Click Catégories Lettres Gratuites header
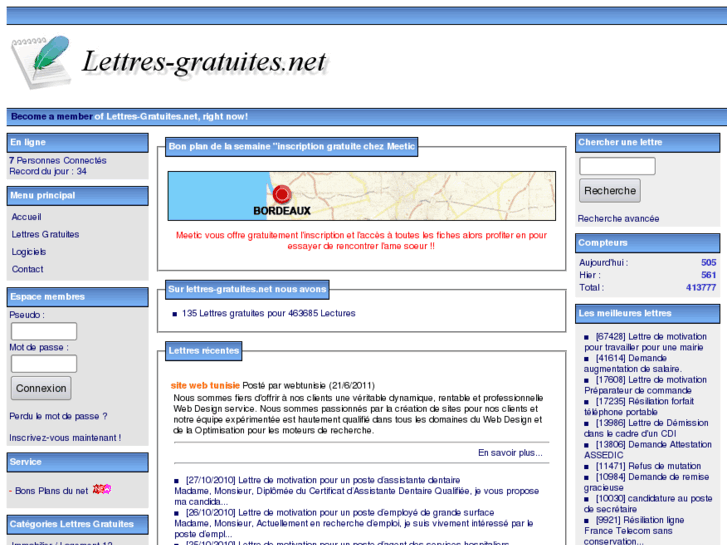This screenshot has width=727, height=545. [77, 525]
